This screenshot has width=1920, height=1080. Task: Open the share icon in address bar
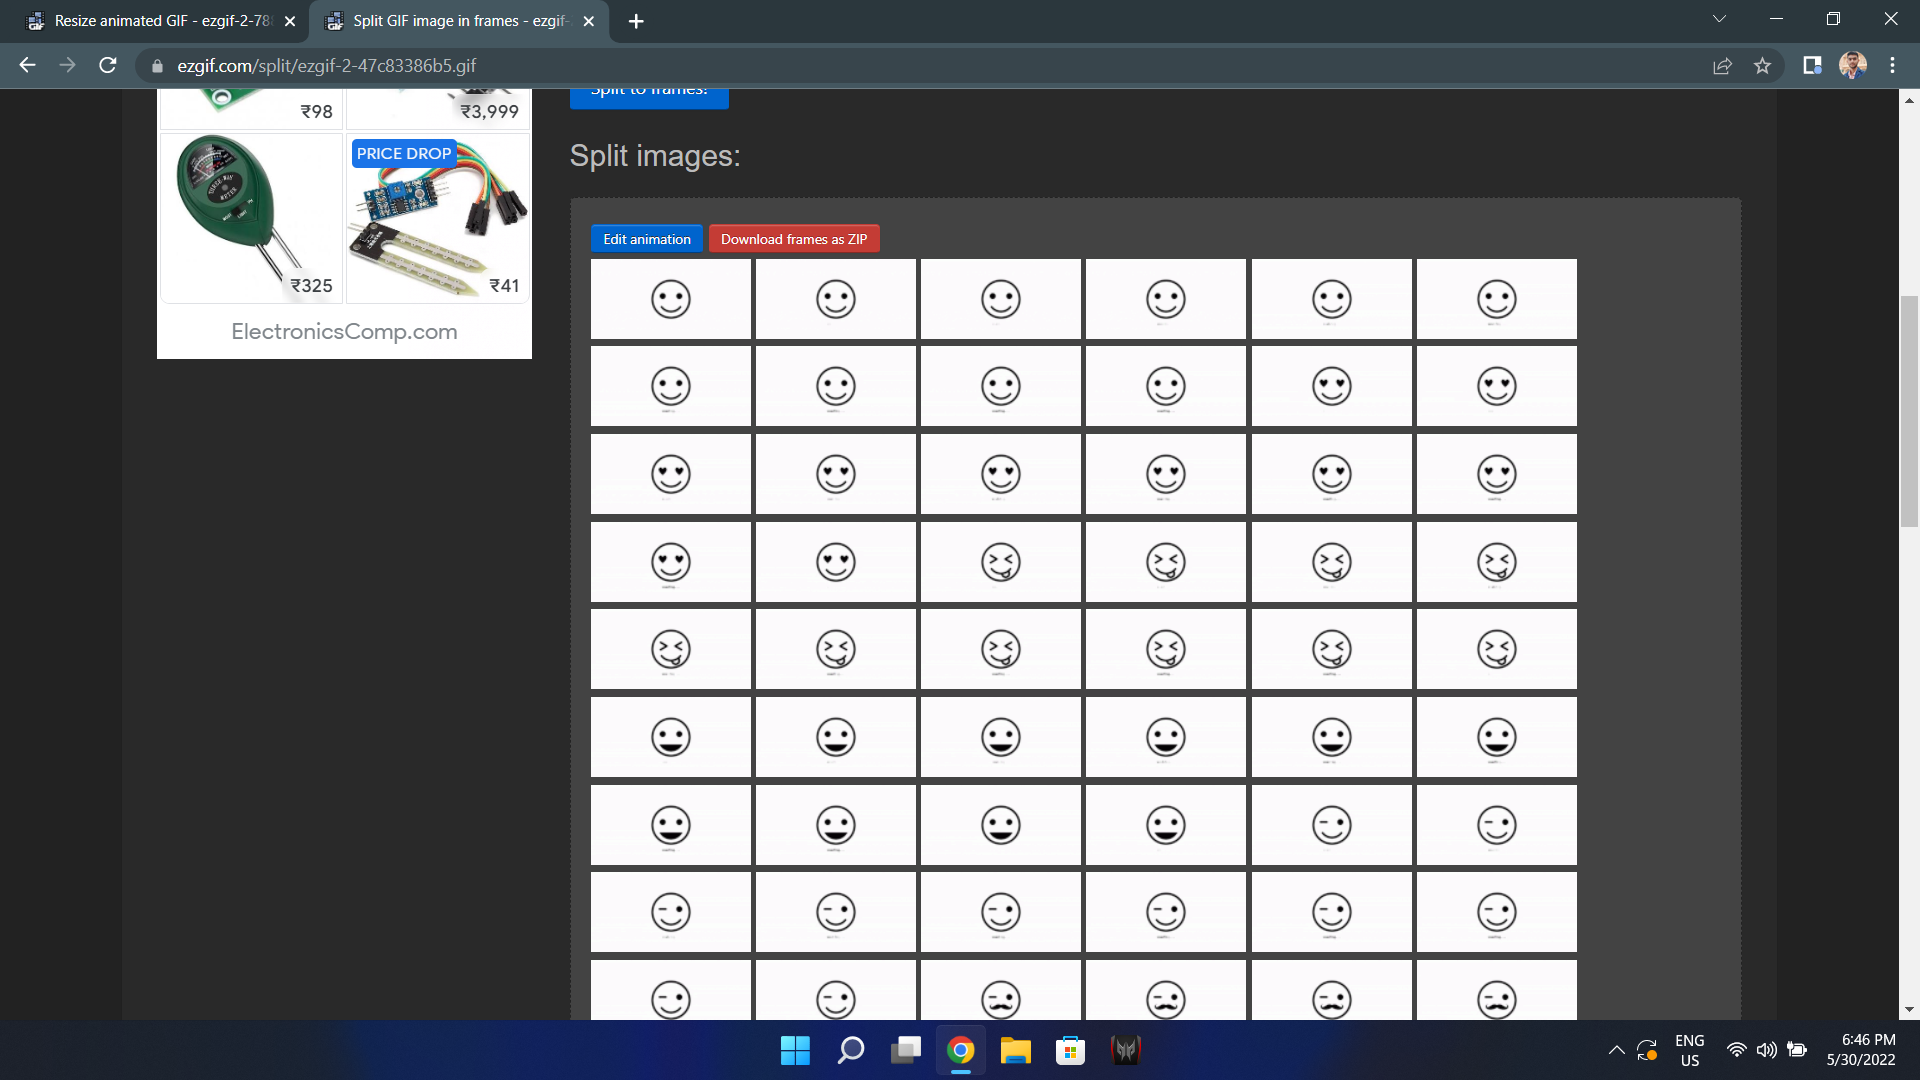click(x=1722, y=66)
